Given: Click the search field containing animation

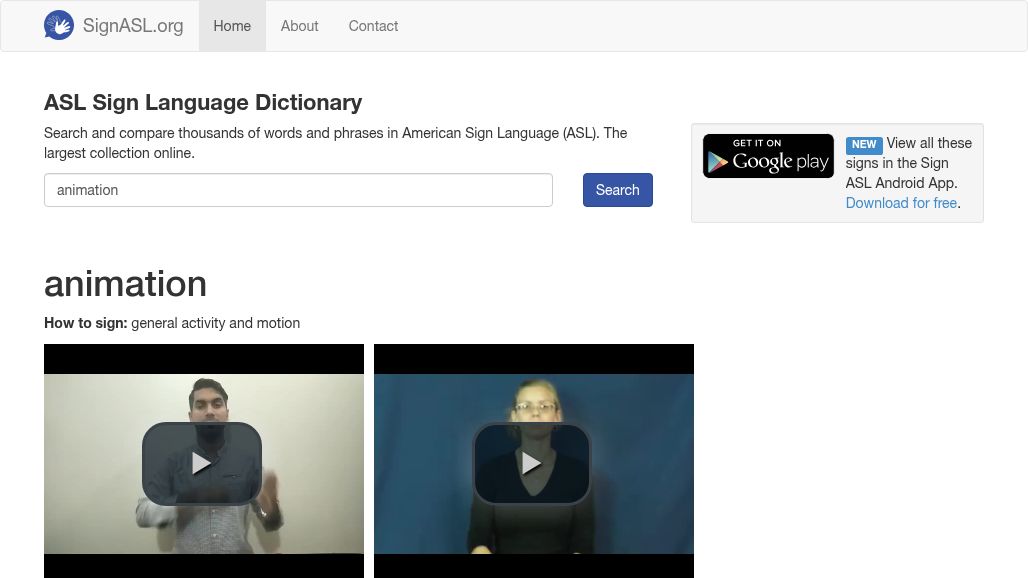Looking at the screenshot, I should [298, 190].
